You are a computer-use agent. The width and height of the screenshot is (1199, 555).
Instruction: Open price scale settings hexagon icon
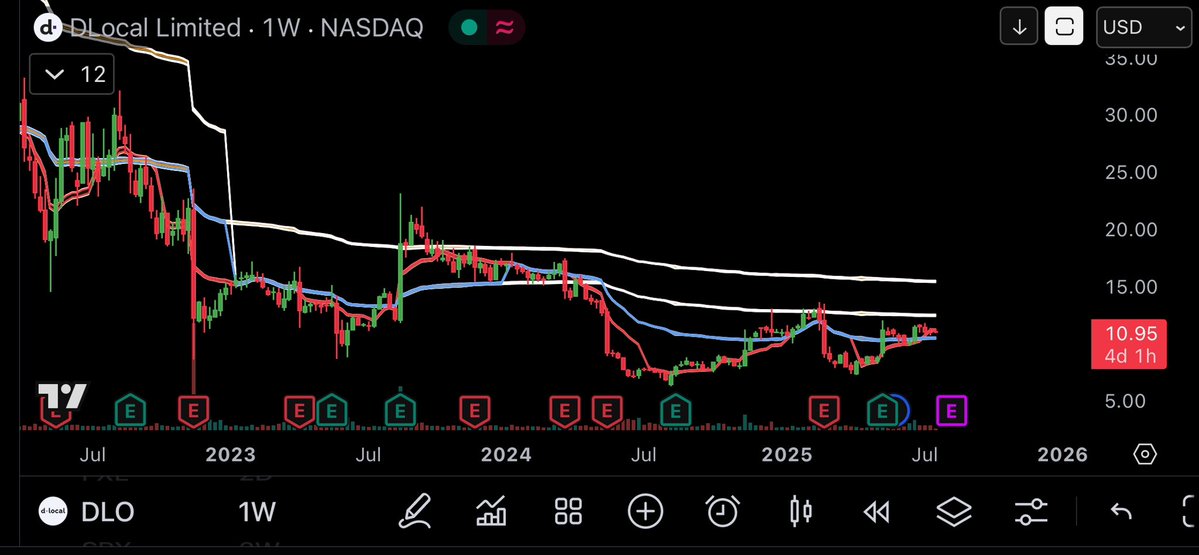pyautogui.click(x=1144, y=454)
